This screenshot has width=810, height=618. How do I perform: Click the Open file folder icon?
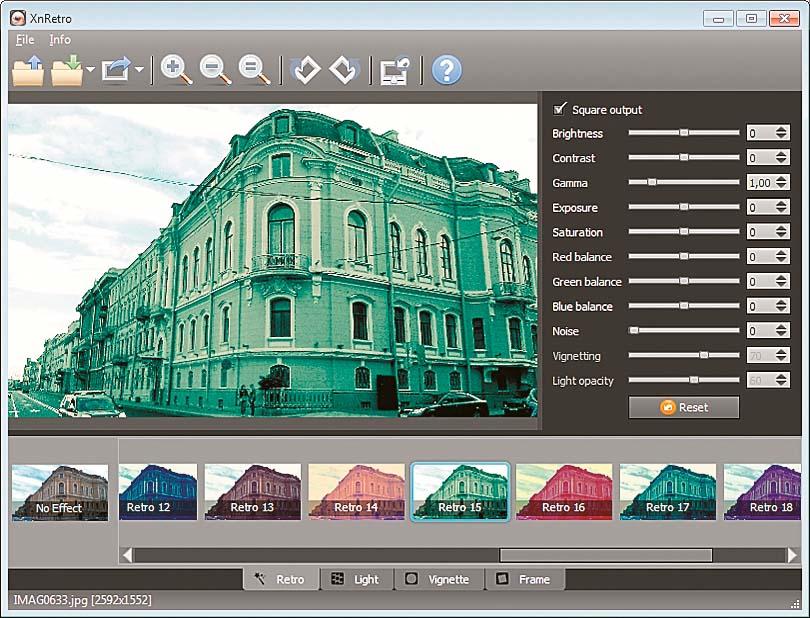[28, 70]
